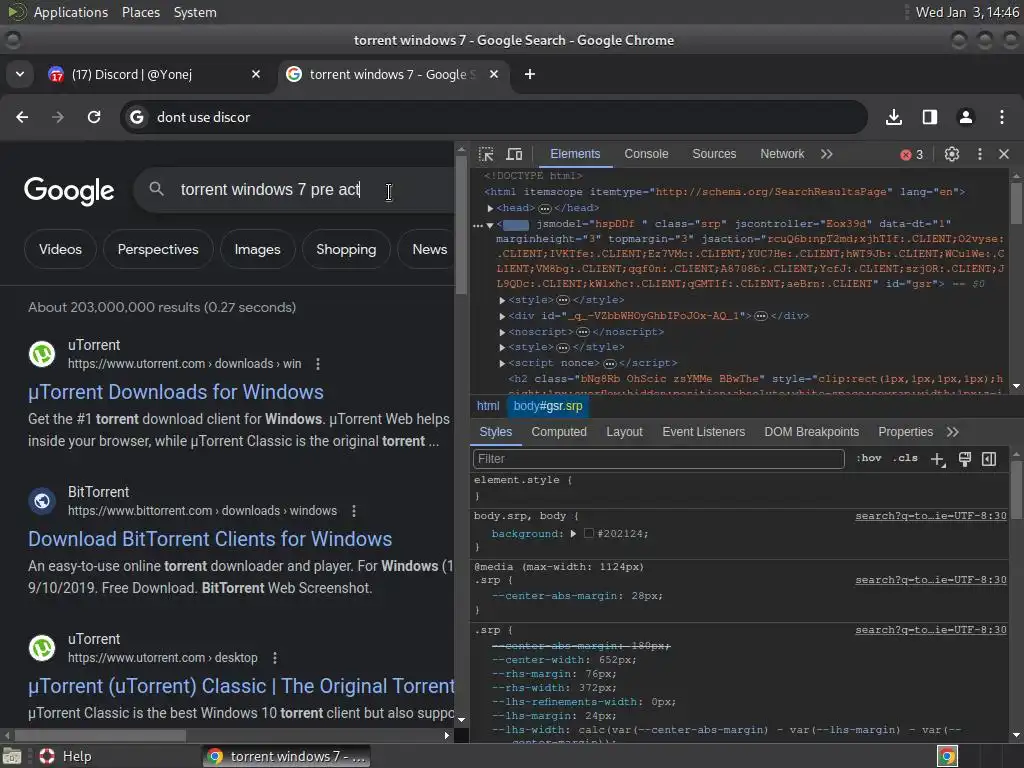1024x768 pixels.
Task: Go forward with the arrow button
Action: point(58,117)
